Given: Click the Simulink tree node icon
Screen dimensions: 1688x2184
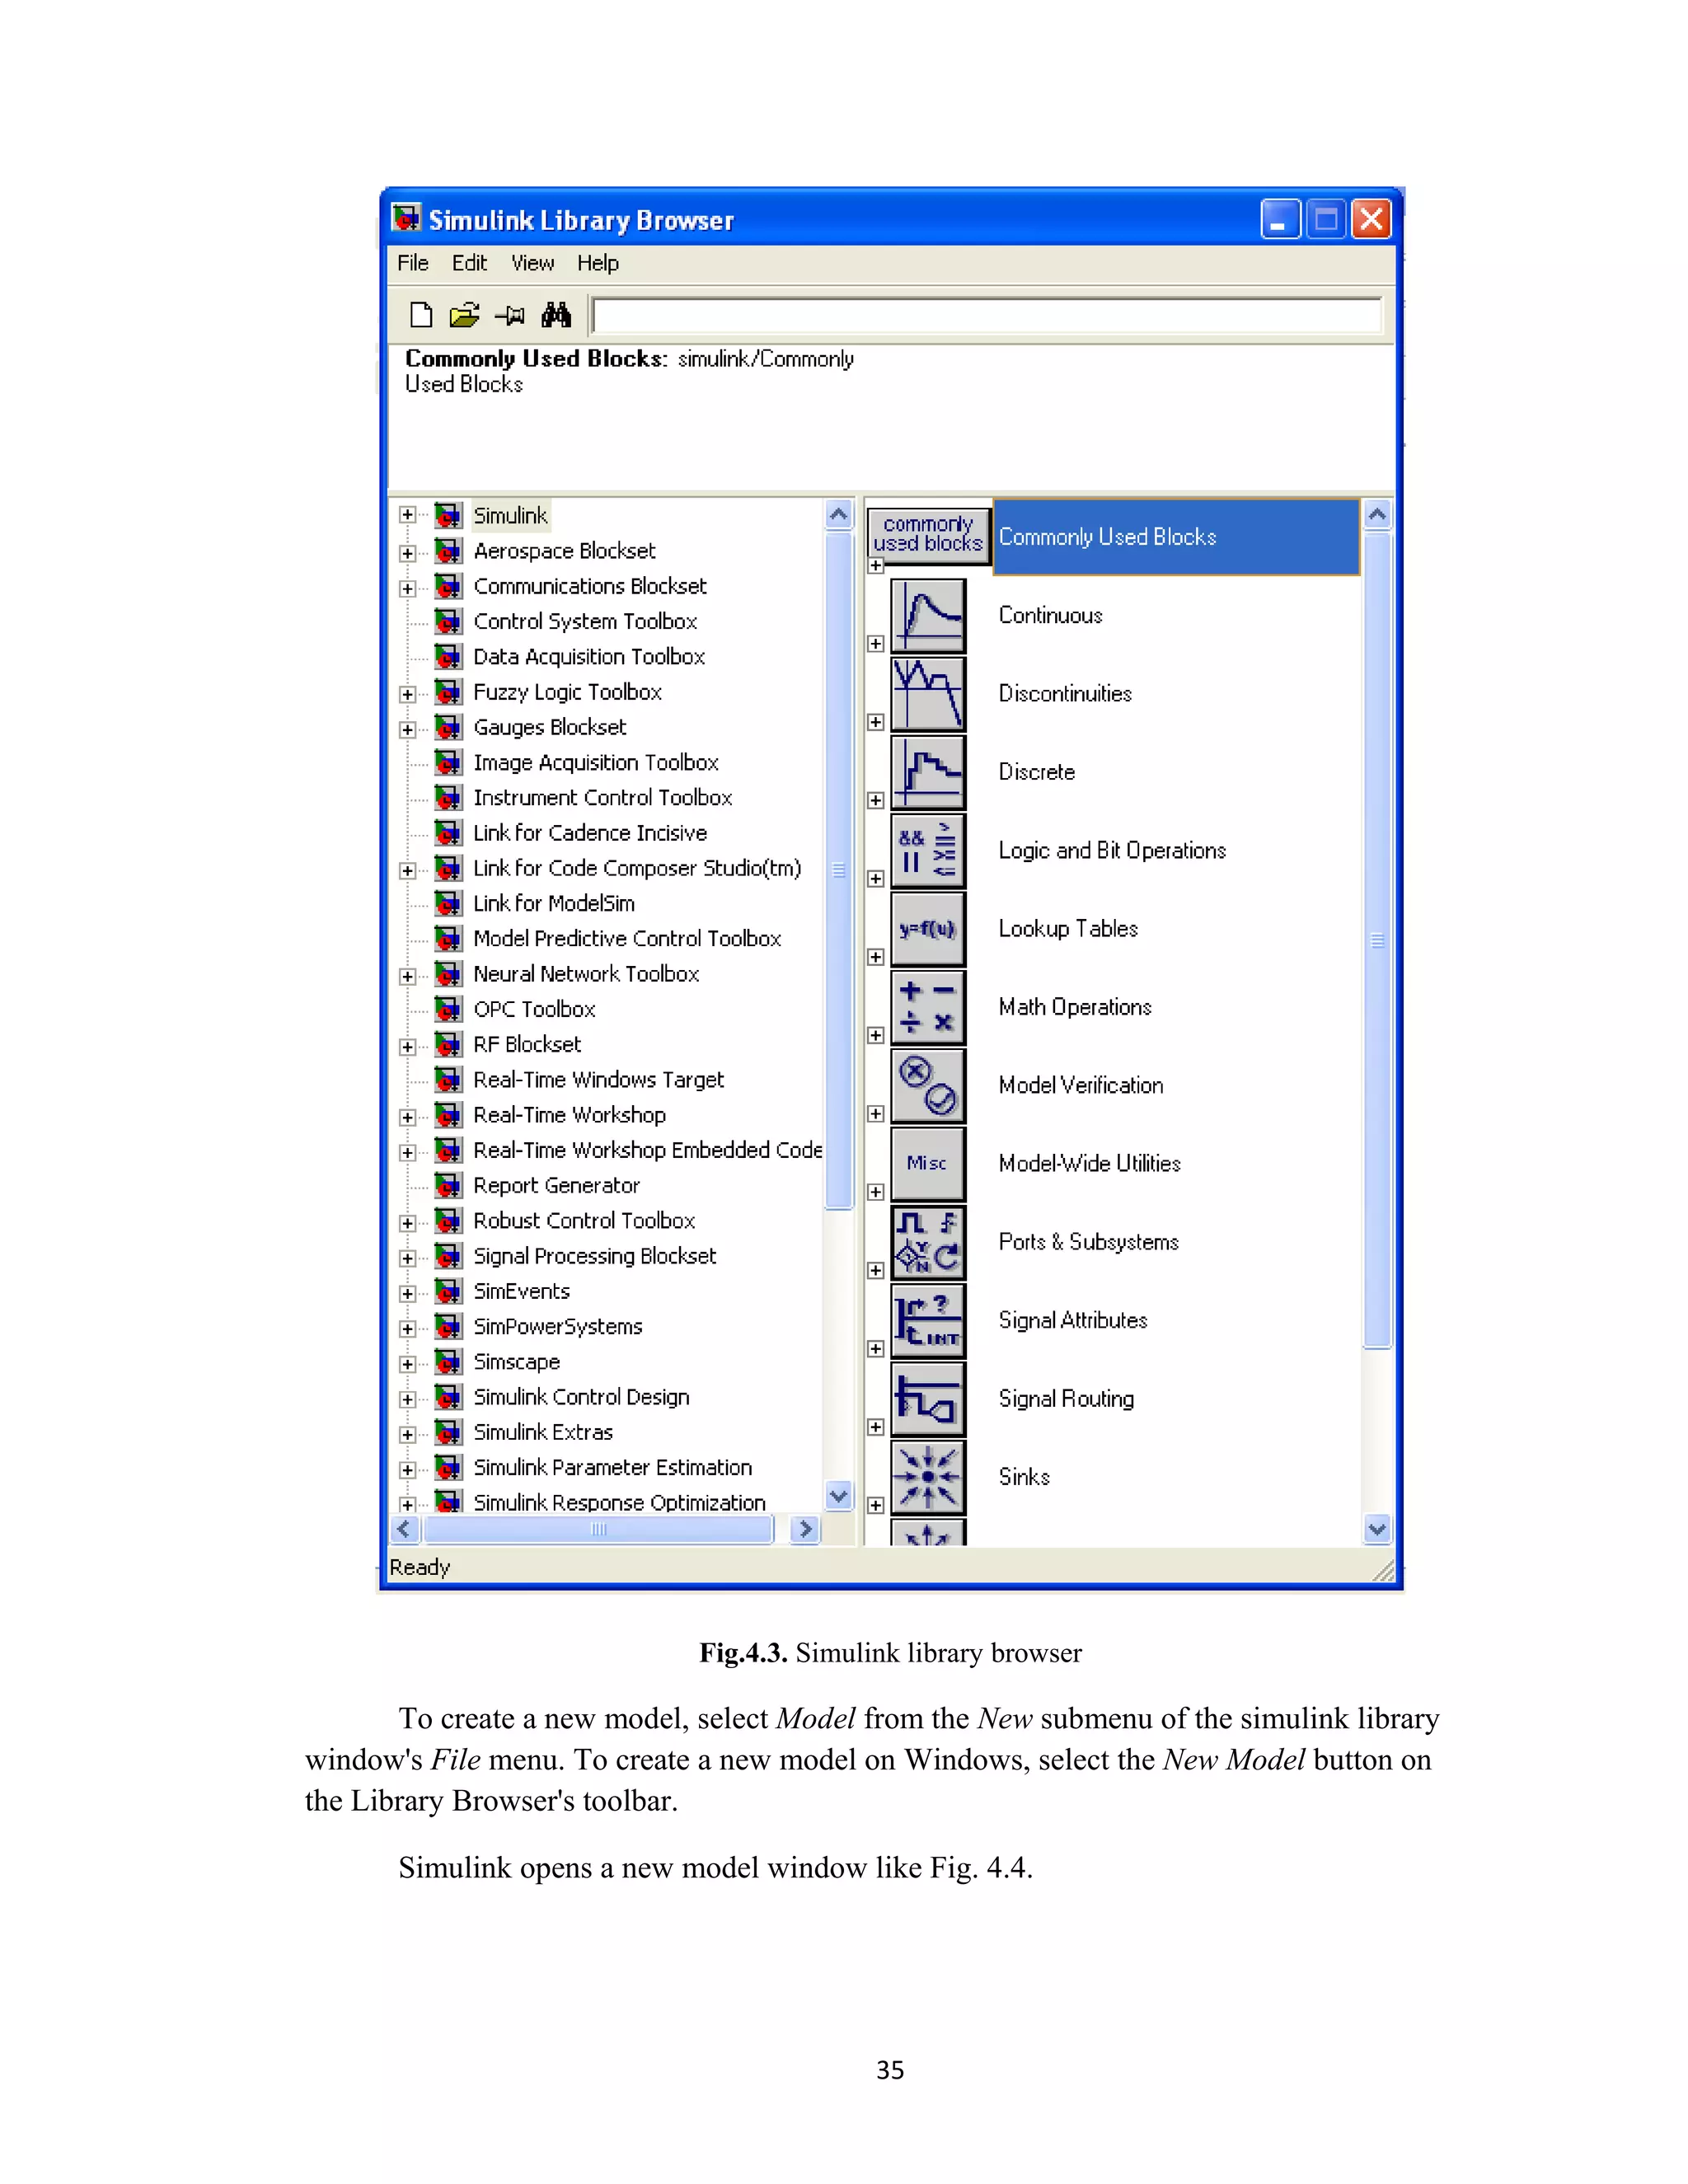Looking at the screenshot, I should point(448,516).
